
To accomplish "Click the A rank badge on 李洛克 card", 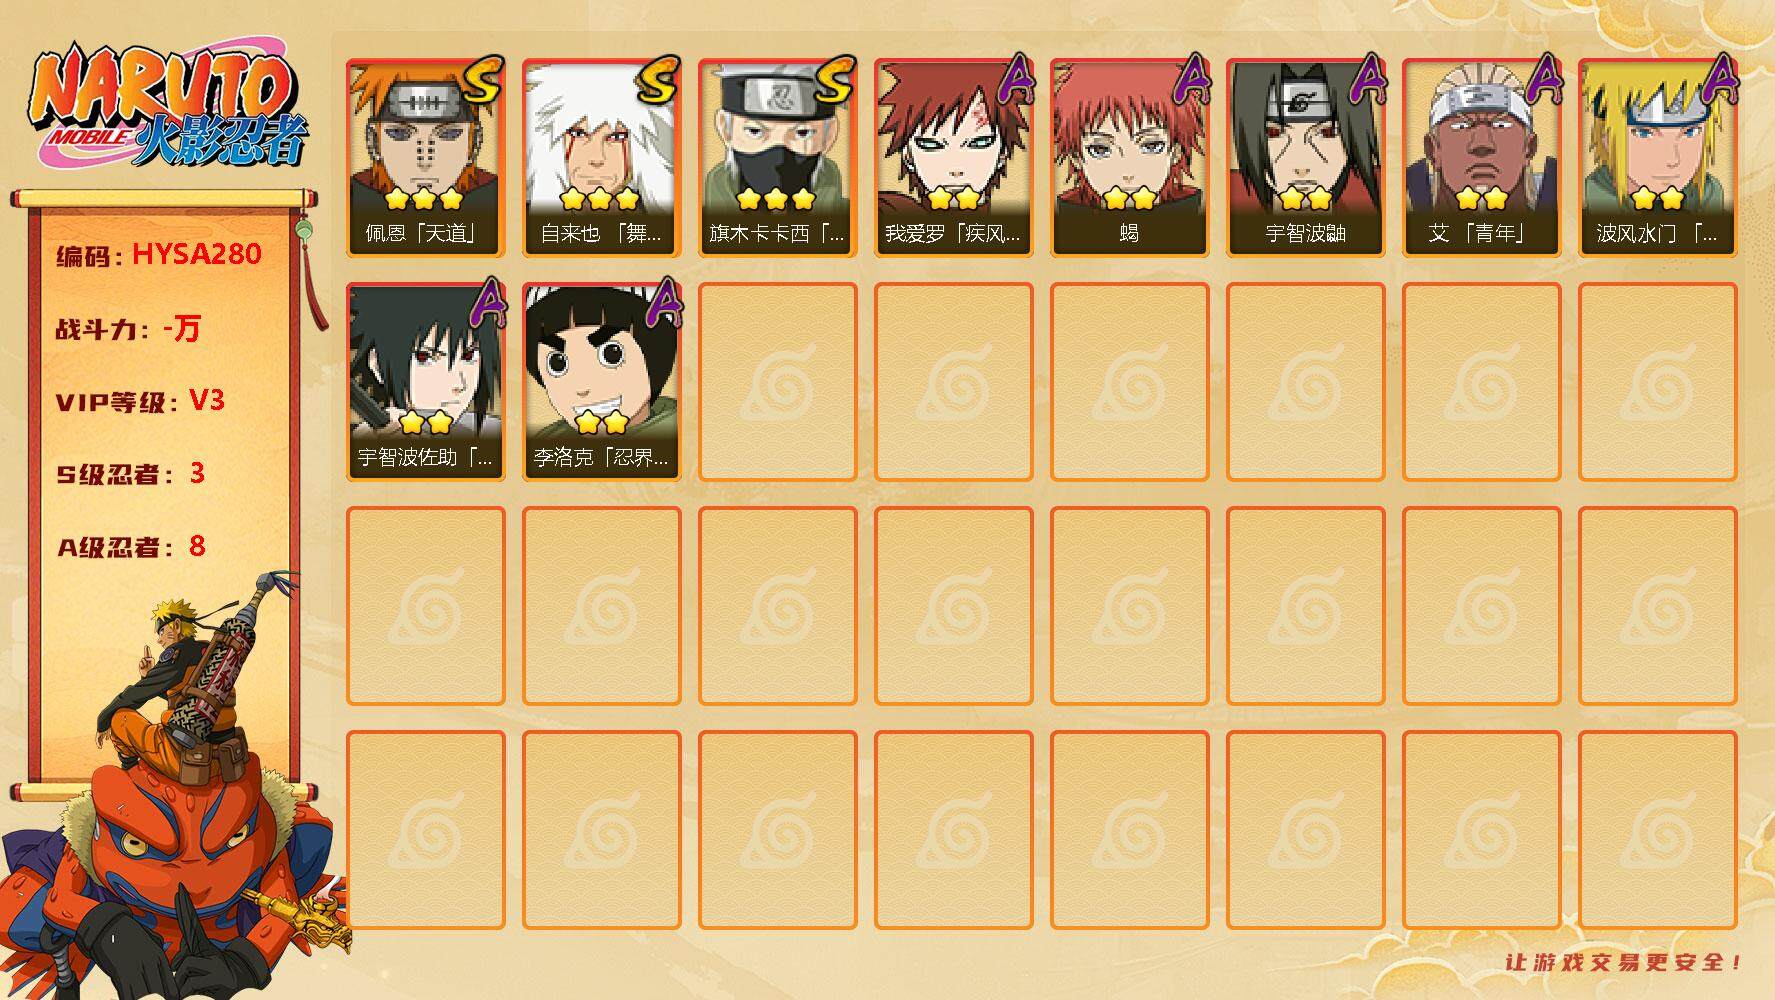I will coord(662,302).
